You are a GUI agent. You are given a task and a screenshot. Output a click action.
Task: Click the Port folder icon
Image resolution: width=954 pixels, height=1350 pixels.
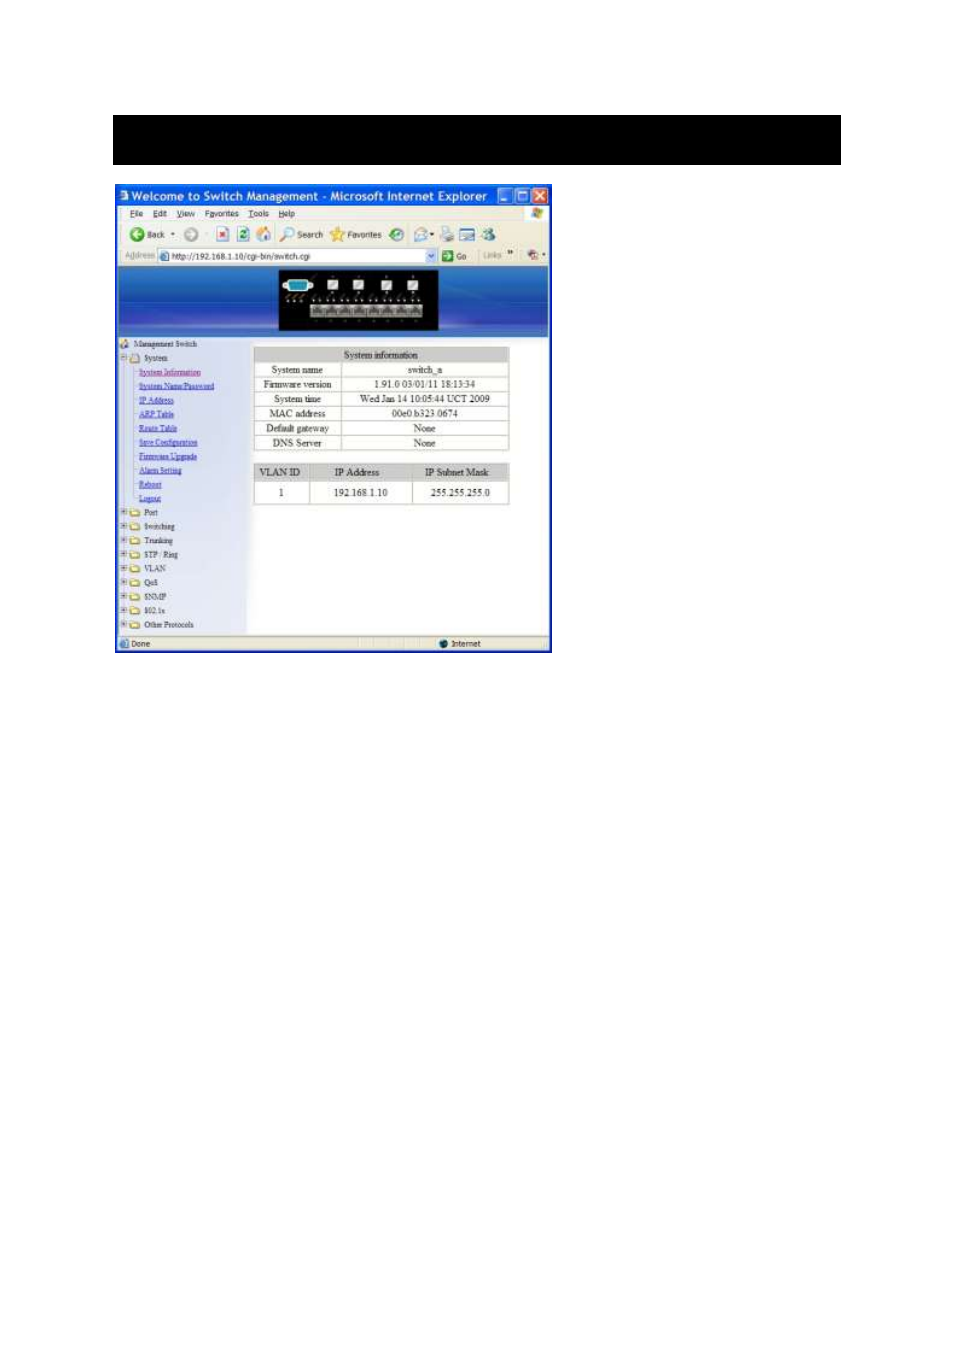tap(135, 512)
